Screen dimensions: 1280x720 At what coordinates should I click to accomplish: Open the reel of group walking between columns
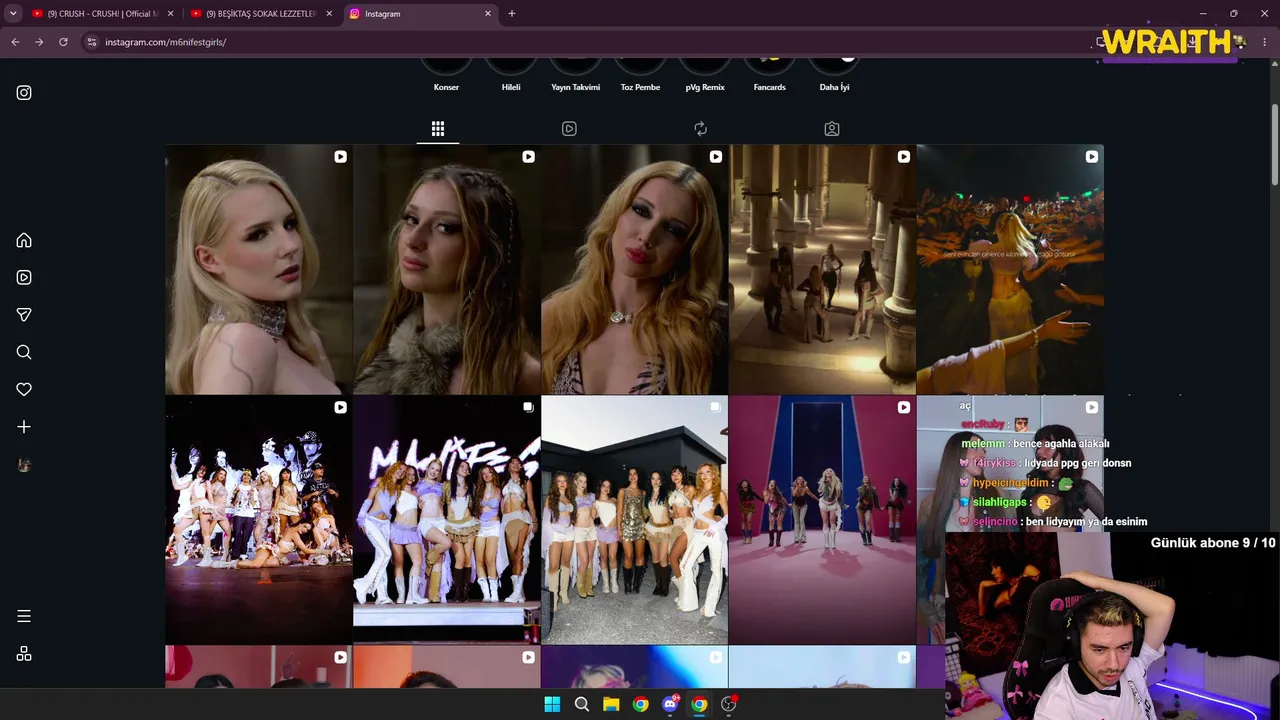coord(822,269)
